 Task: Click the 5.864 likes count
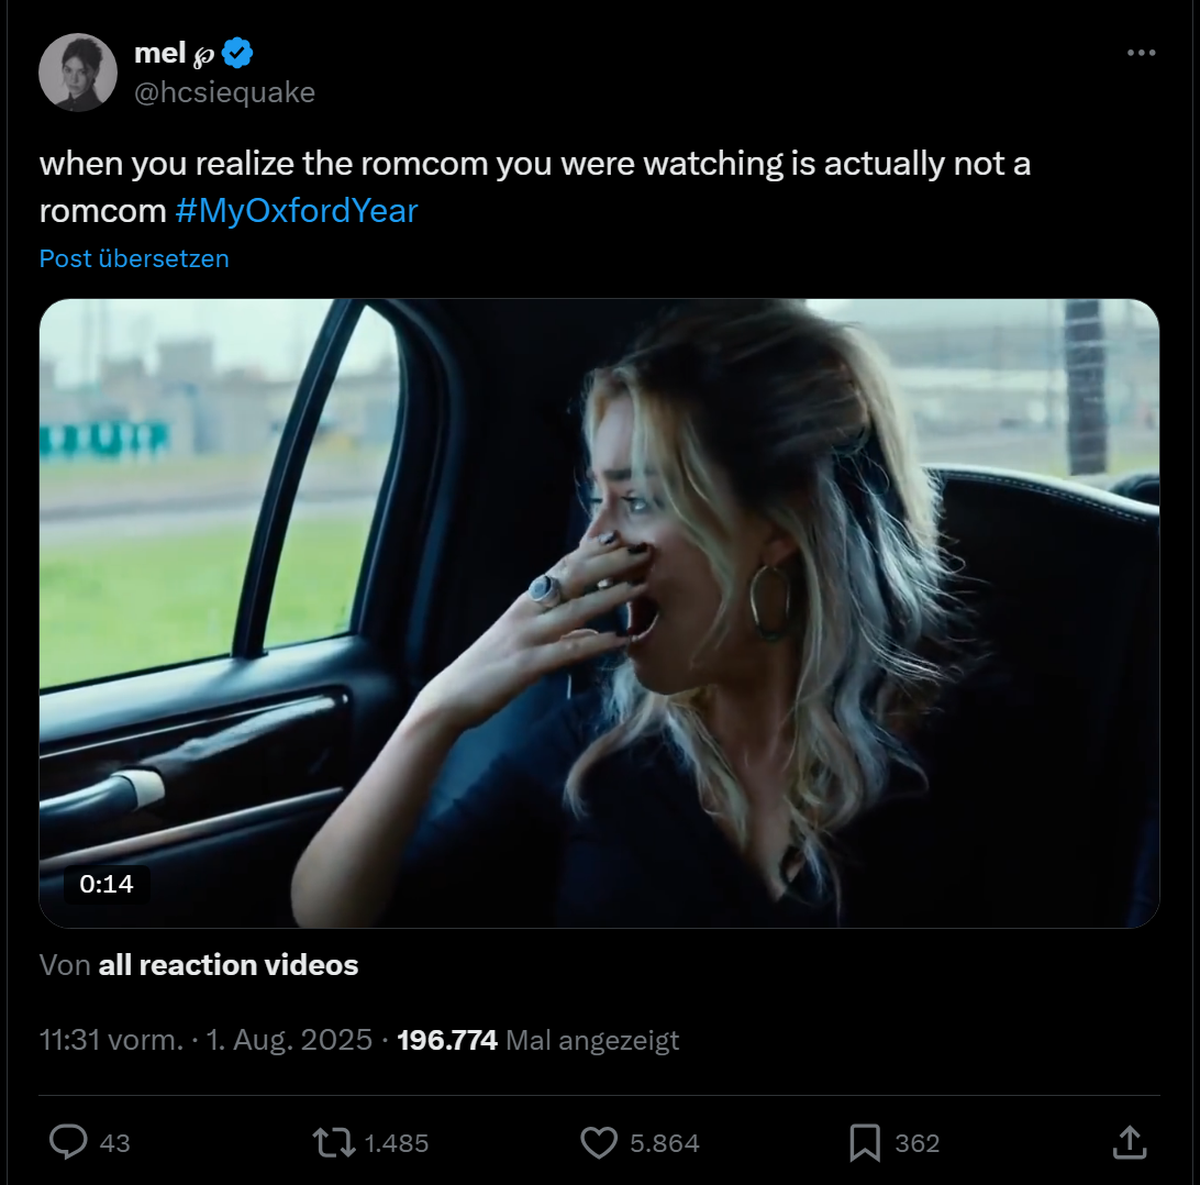(x=665, y=1143)
